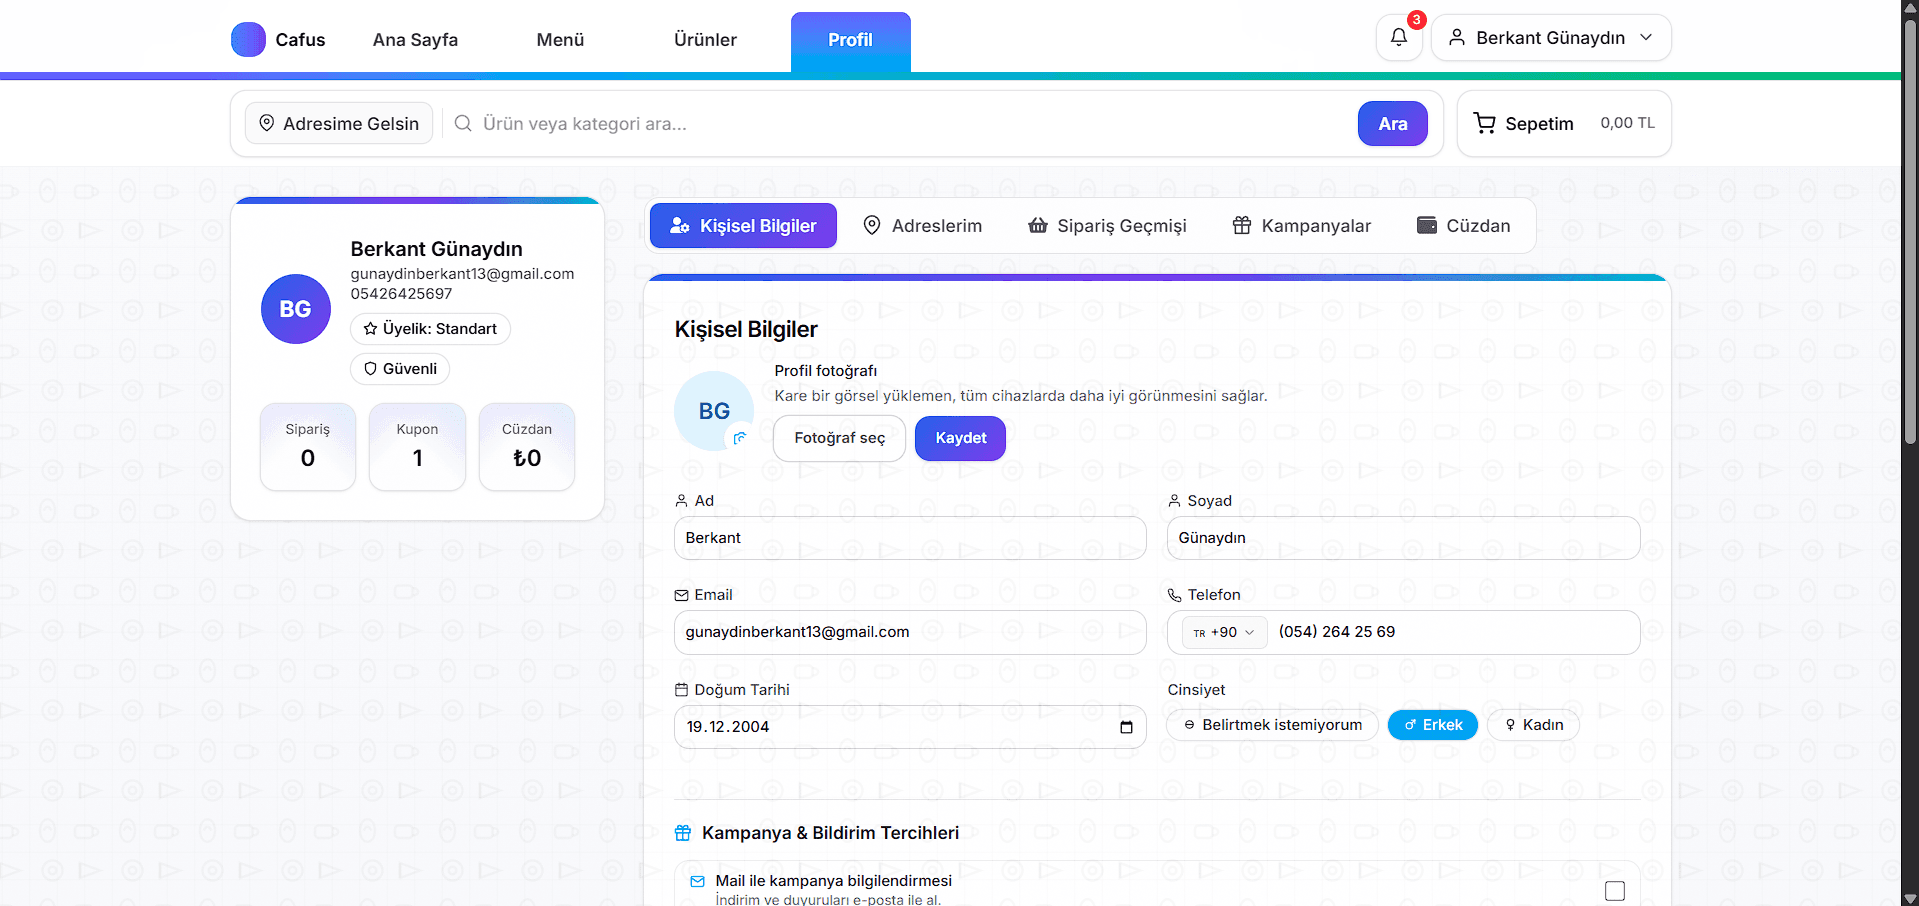Click the Cafus logo icon

(248, 40)
